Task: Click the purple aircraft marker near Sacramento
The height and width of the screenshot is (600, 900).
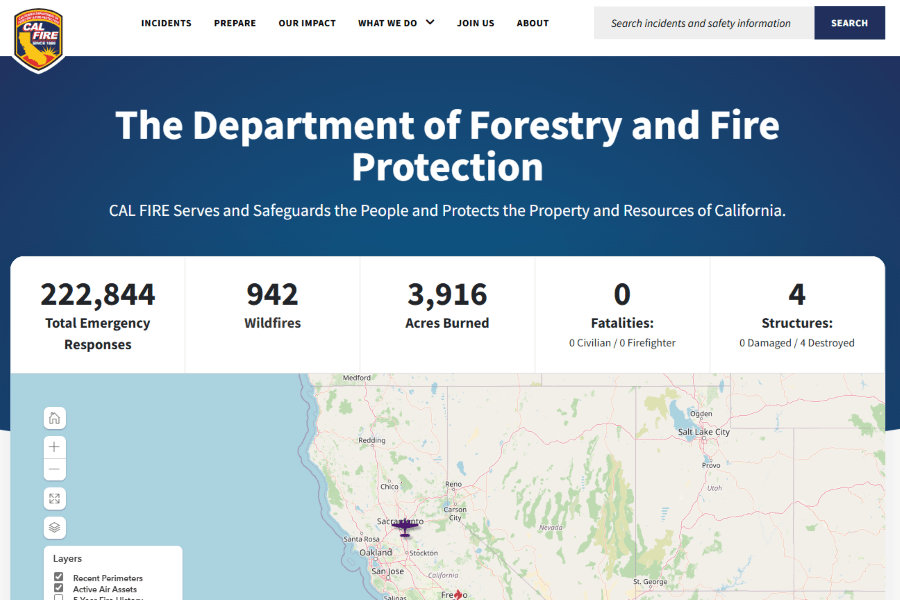Action: [x=405, y=527]
